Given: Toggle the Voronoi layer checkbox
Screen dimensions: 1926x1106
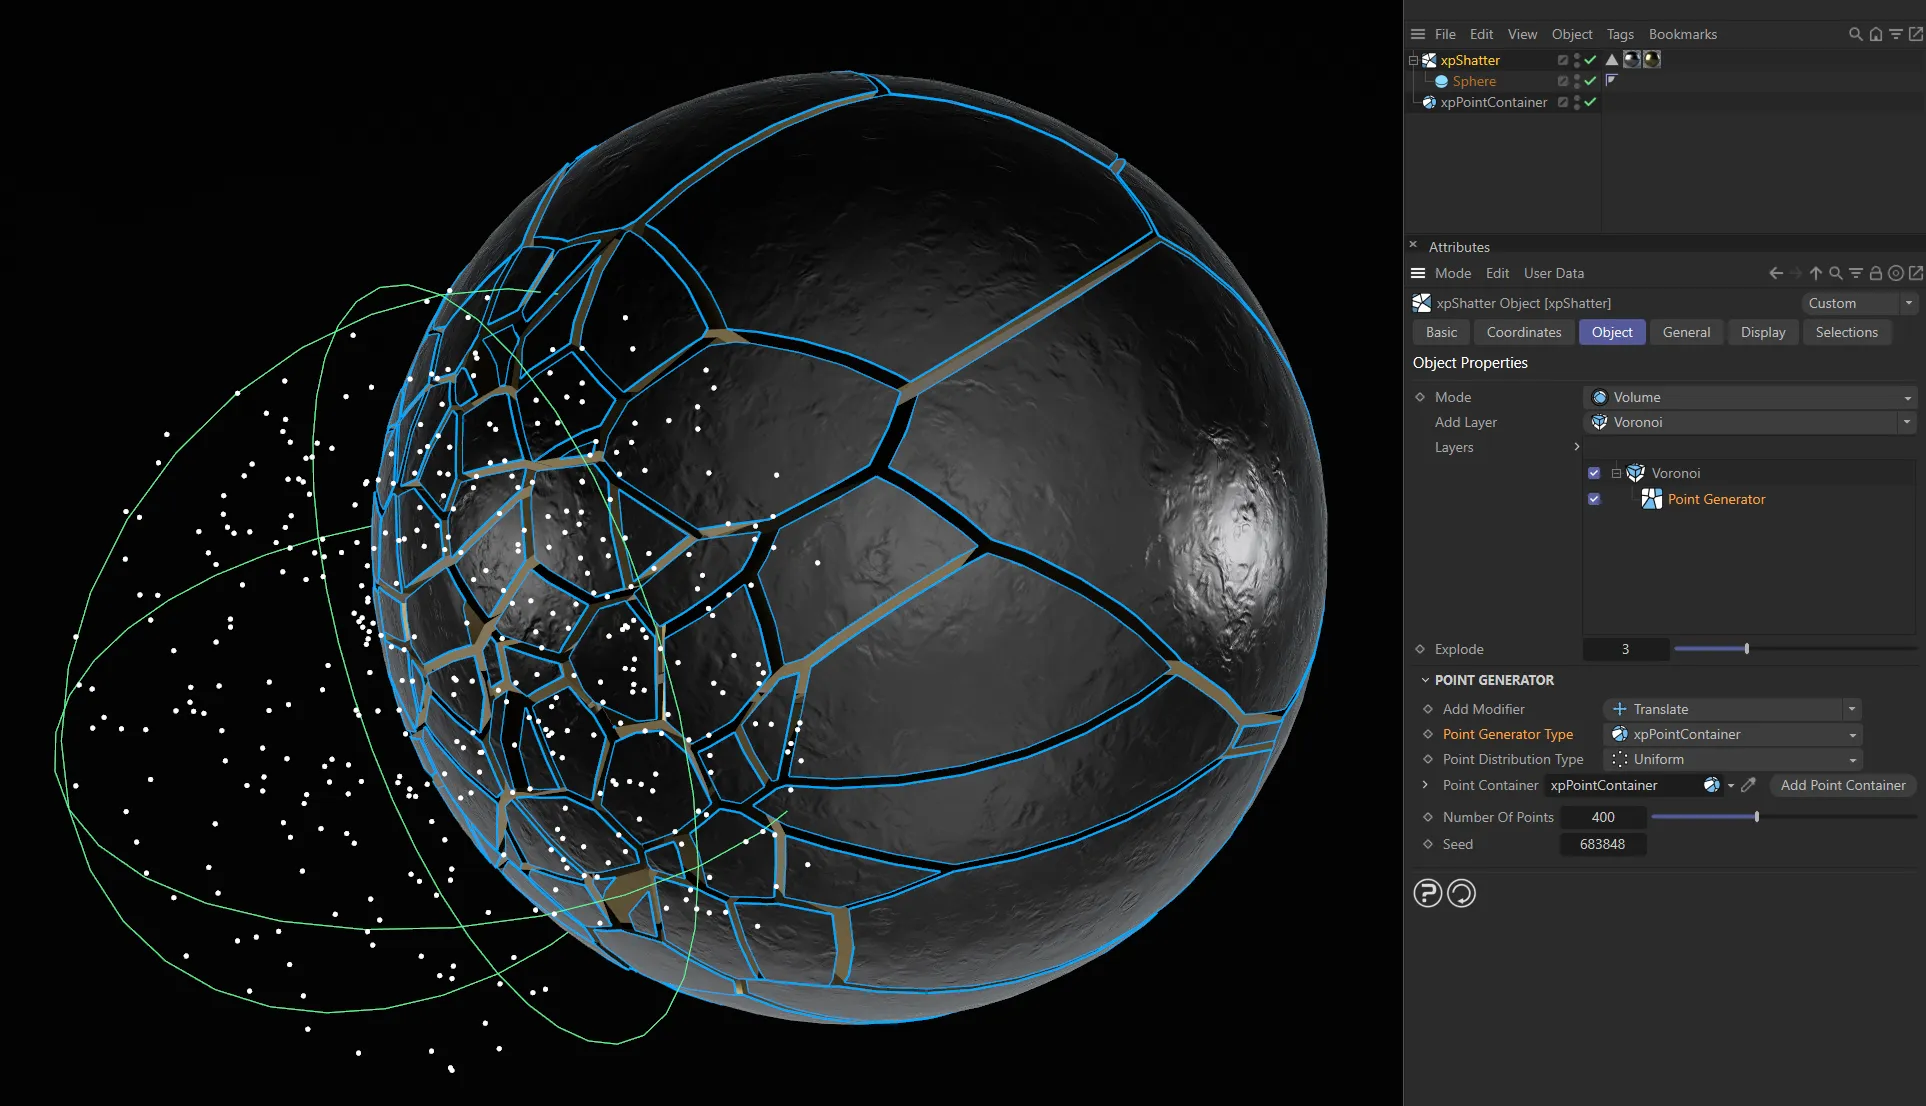Looking at the screenshot, I should 1594,472.
